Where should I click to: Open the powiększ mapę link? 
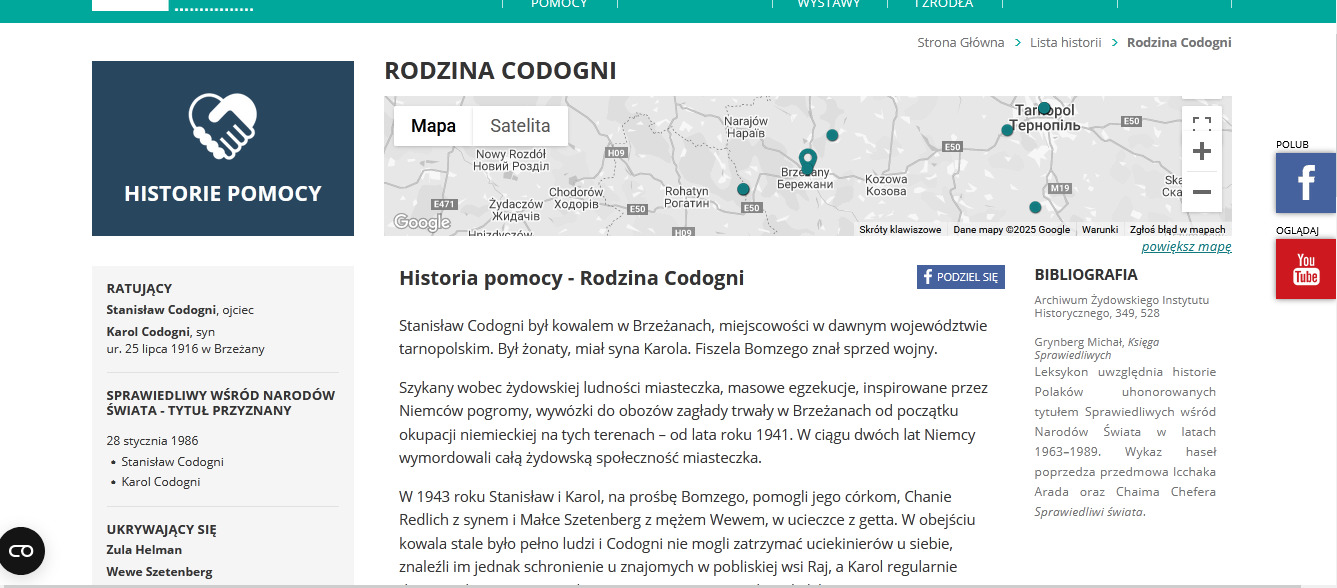click(1186, 247)
